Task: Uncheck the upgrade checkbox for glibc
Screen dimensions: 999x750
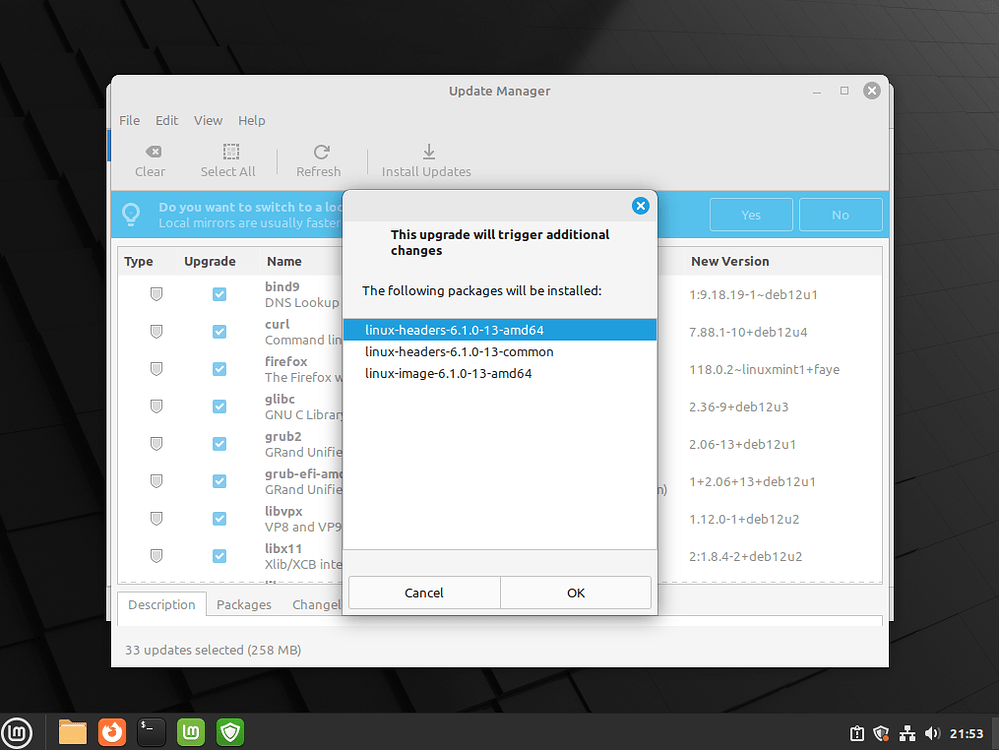Action: 219,406
